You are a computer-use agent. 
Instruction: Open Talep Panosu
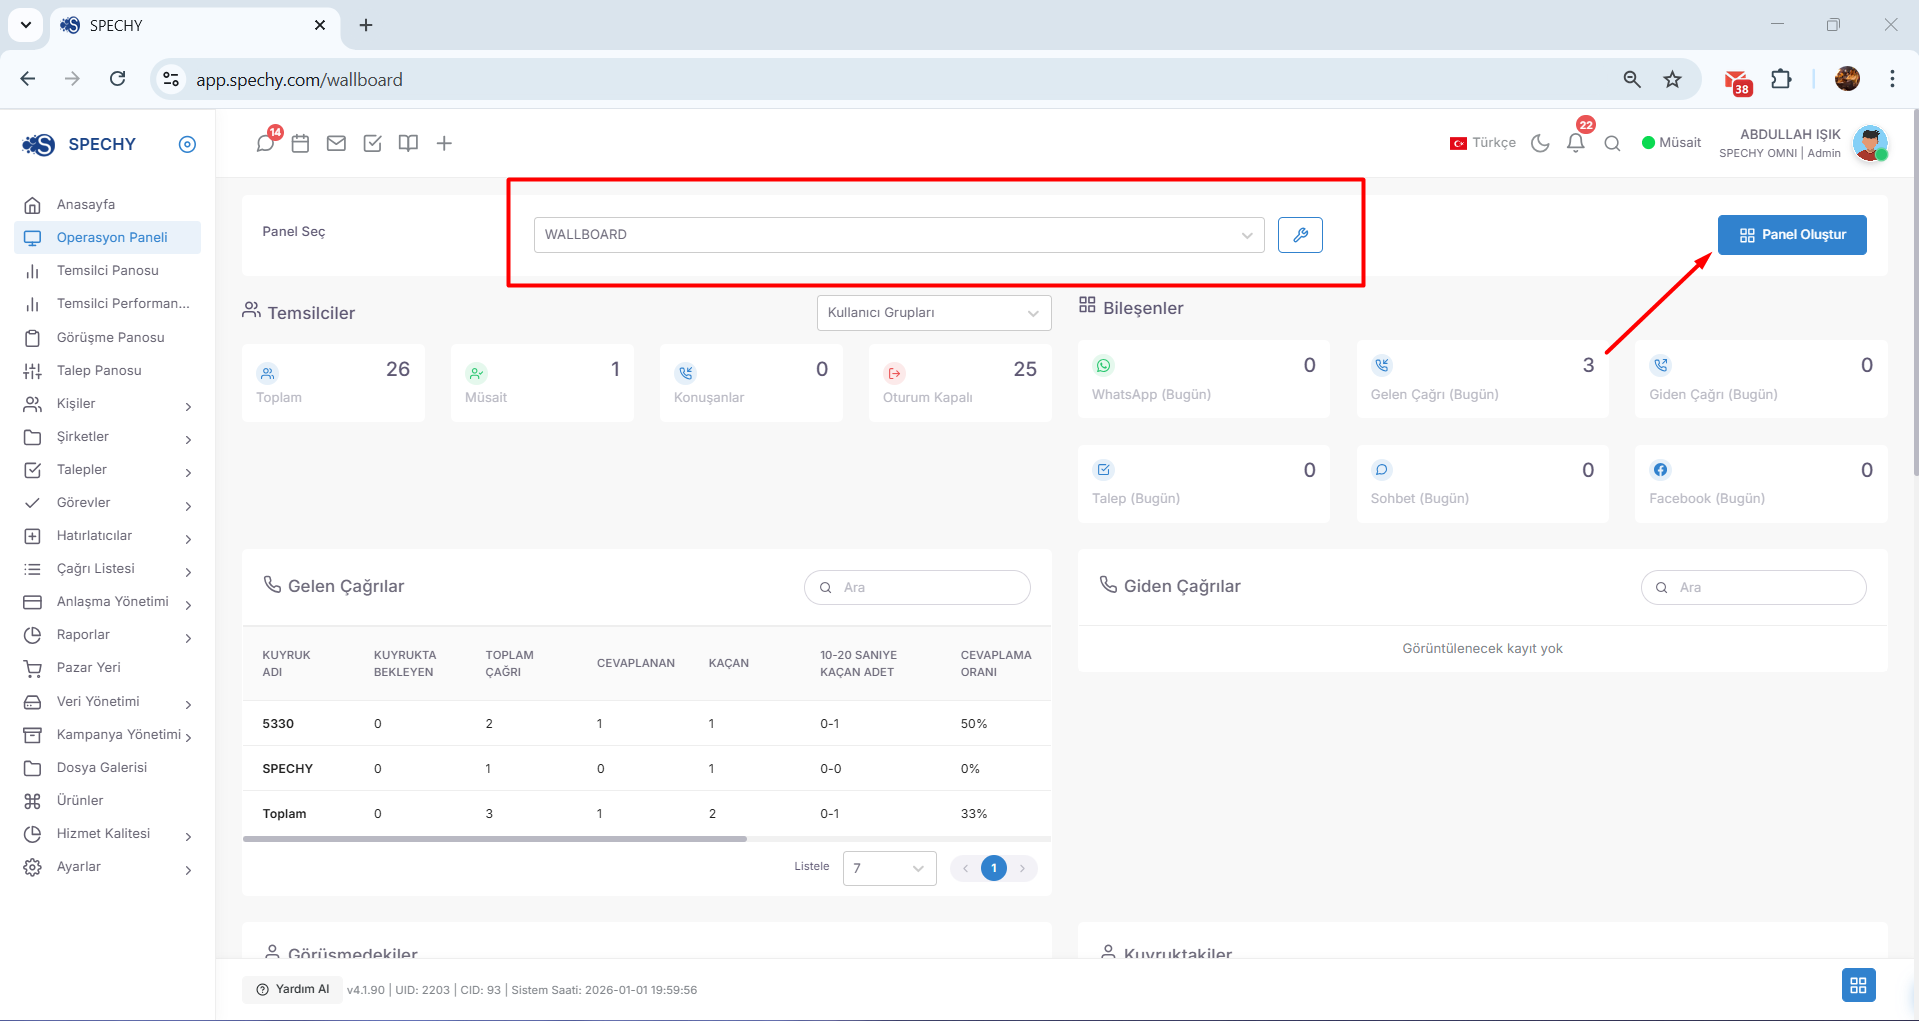(108, 371)
